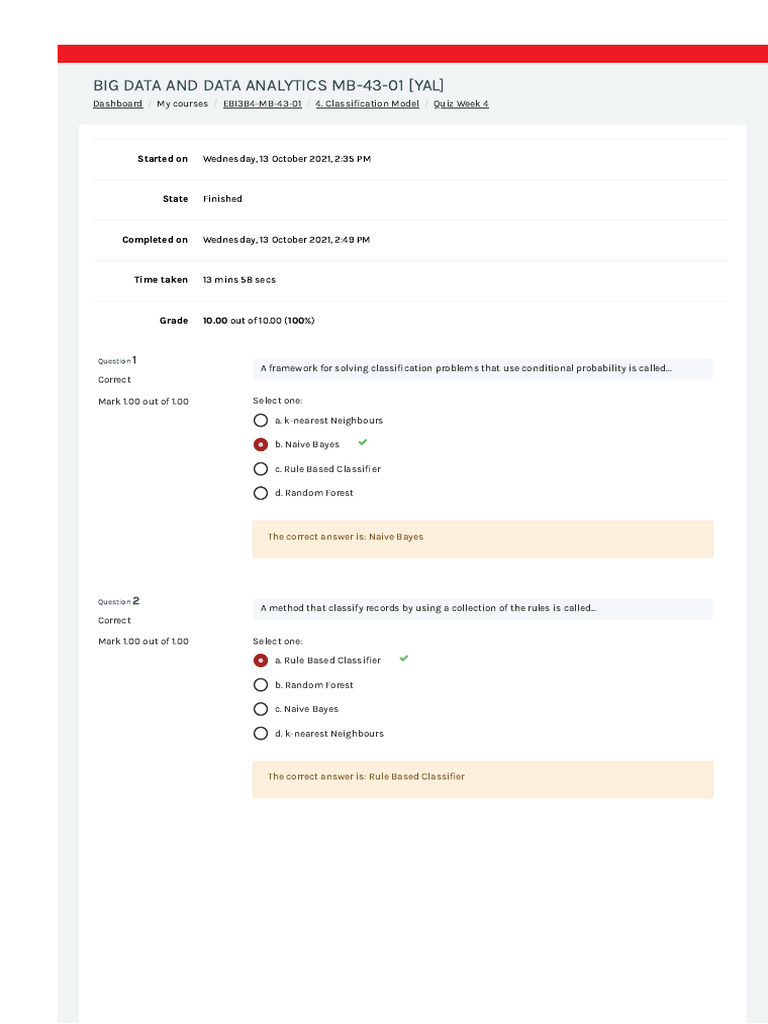Screen dimensions: 768x1024
Task: Click the My courses breadcrumb item
Action: [x=183, y=104]
